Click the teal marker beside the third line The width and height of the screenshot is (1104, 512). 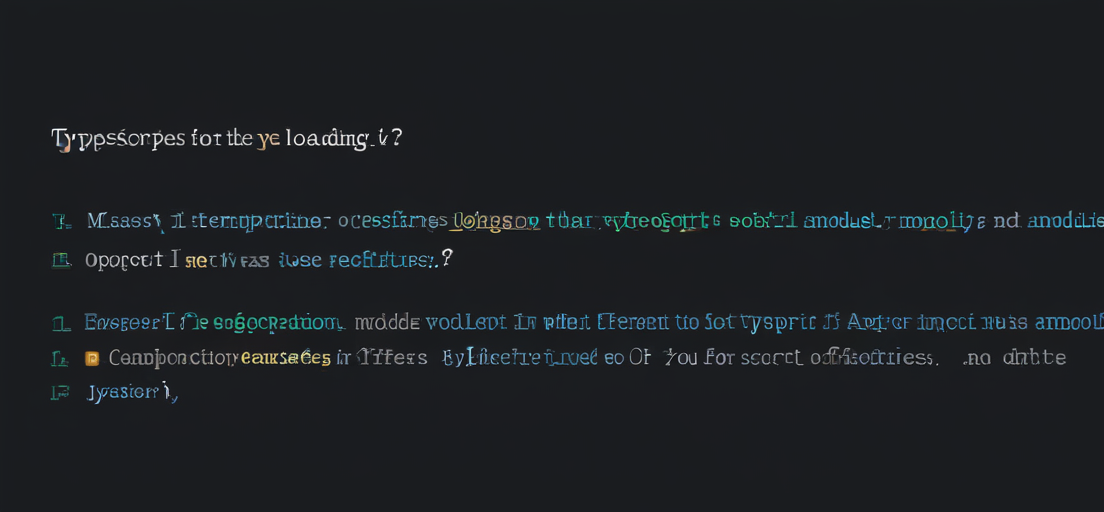(x=62, y=325)
